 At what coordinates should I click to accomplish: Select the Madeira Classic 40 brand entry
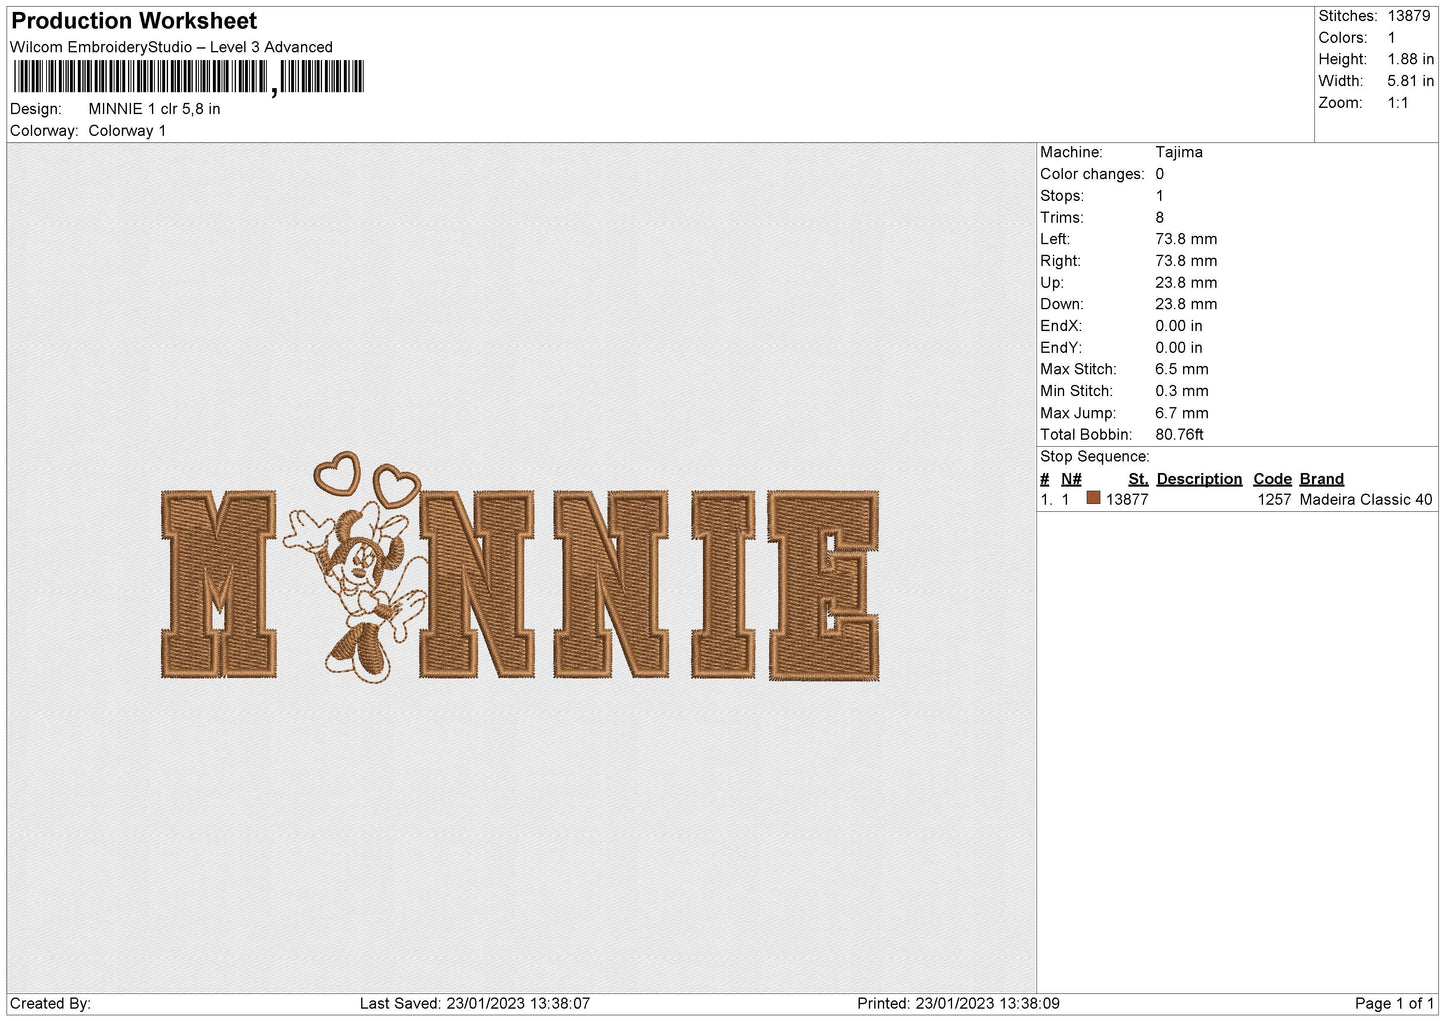coord(1365,499)
